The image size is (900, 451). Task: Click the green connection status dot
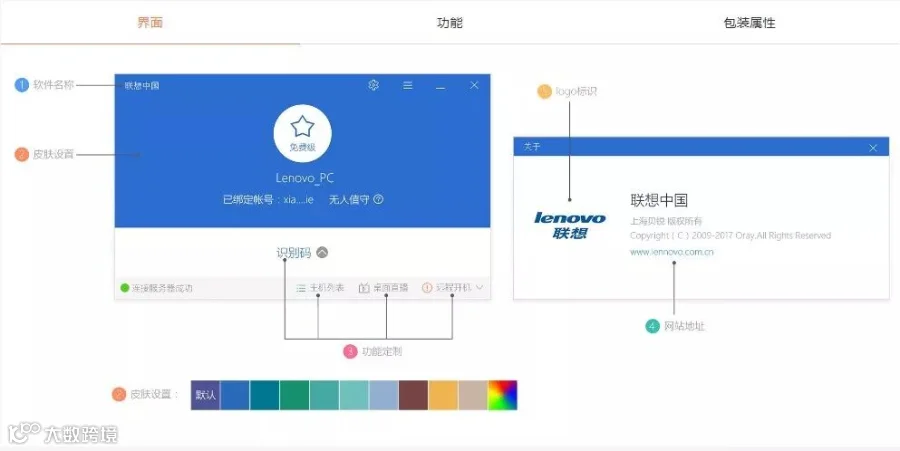point(125,287)
